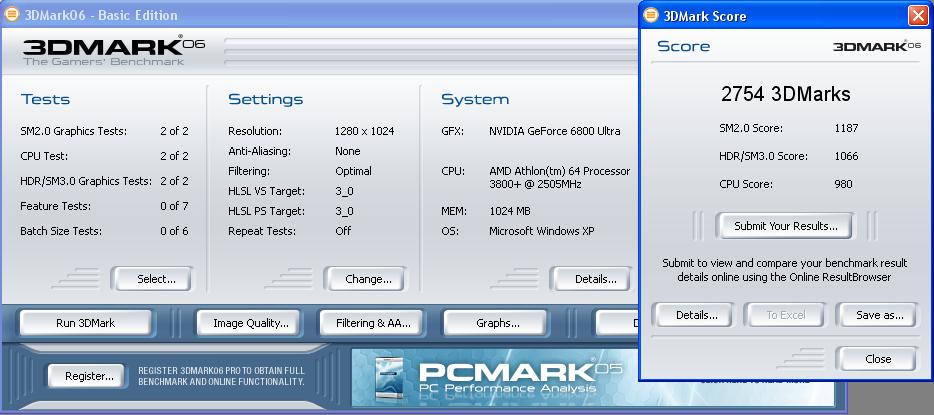Click the Score heading in dialog
Viewport: 934px width, 415px height.
pyautogui.click(x=683, y=46)
